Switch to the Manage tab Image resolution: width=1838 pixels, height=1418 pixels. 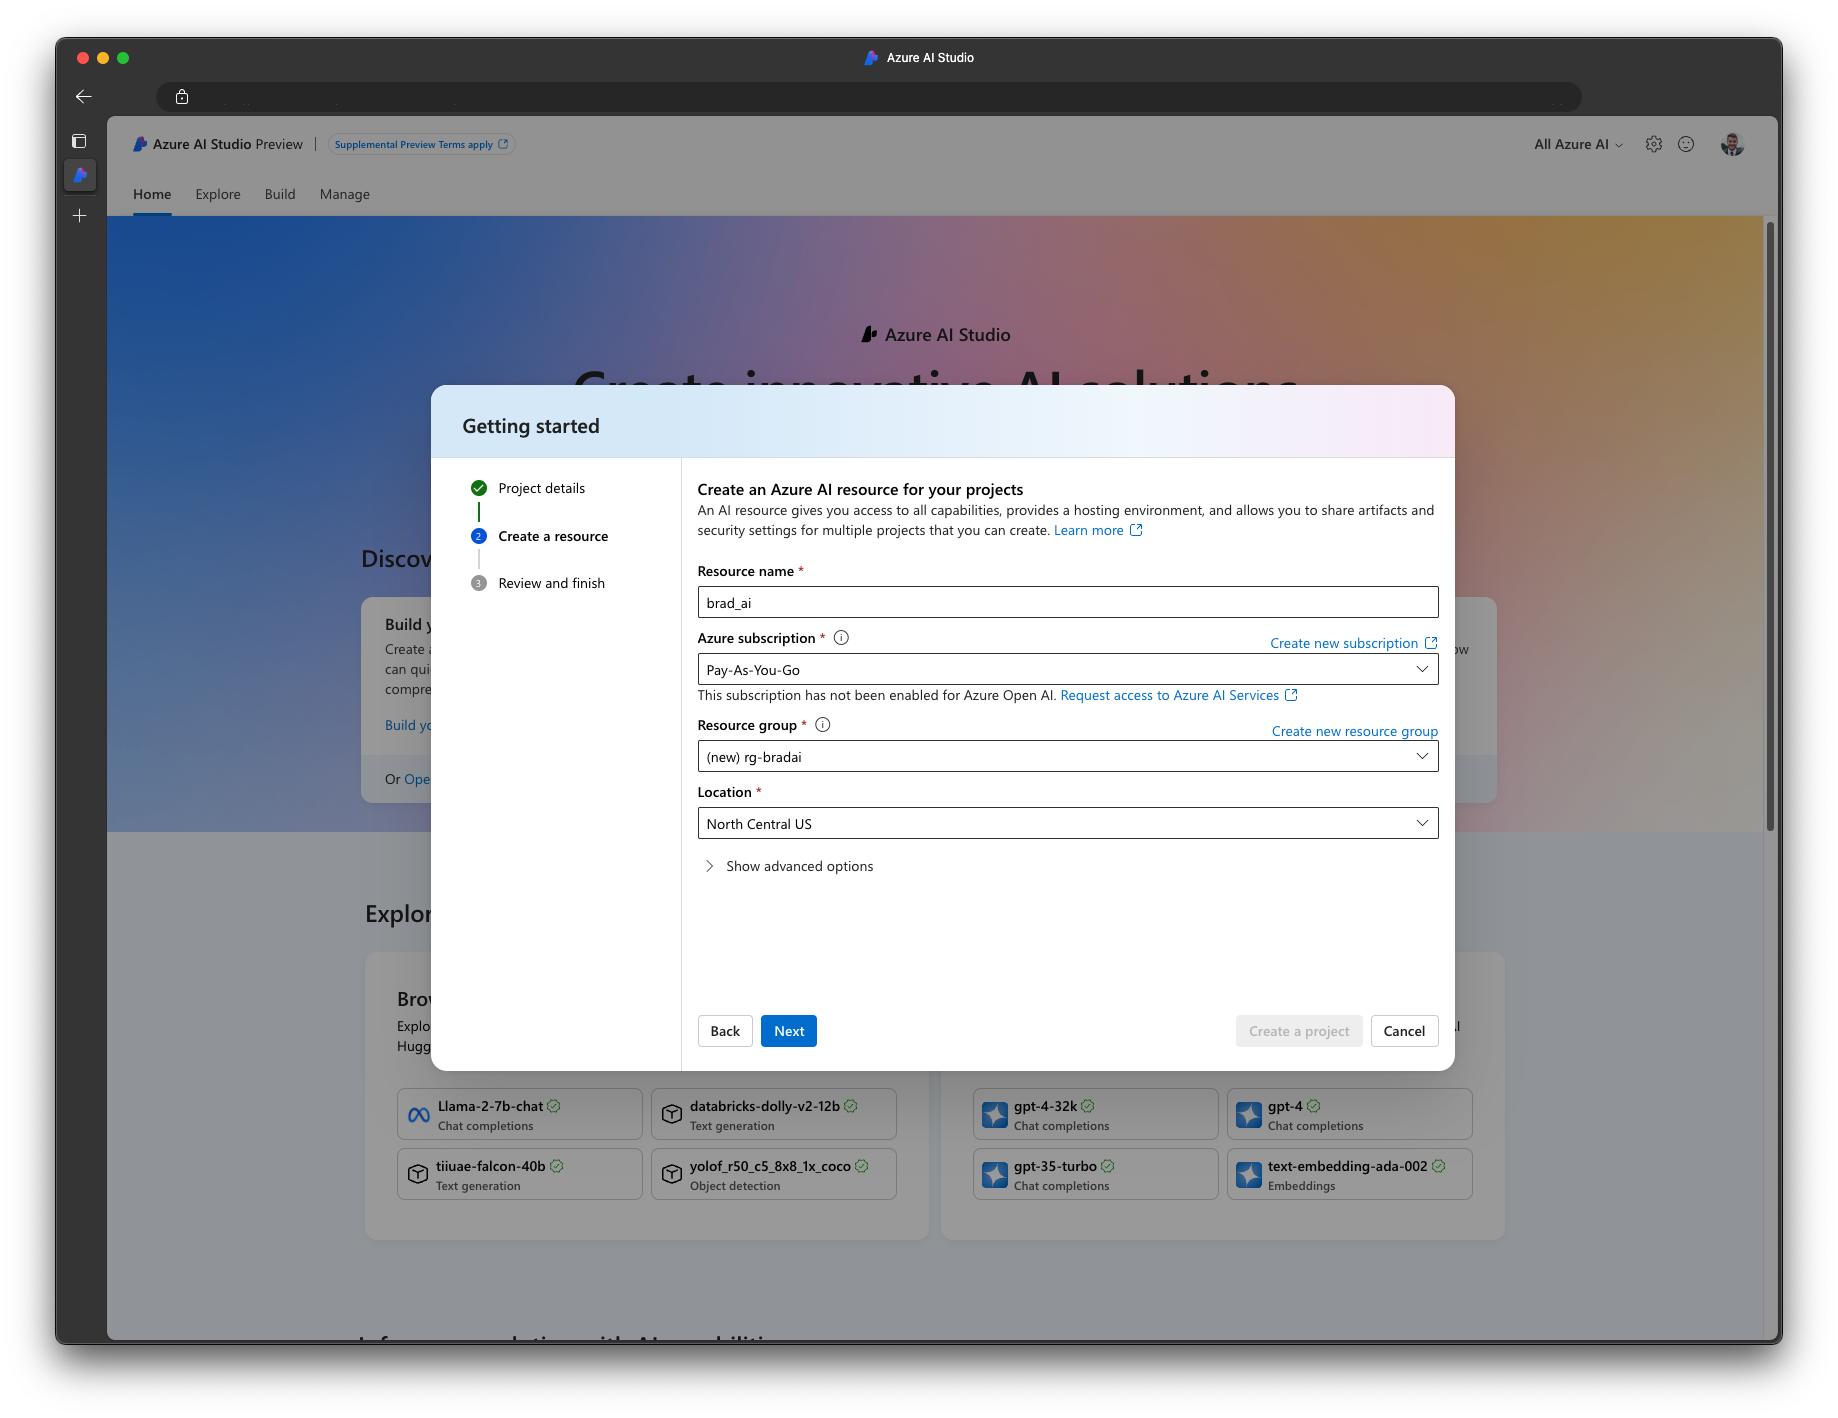[x=345, y=194]
